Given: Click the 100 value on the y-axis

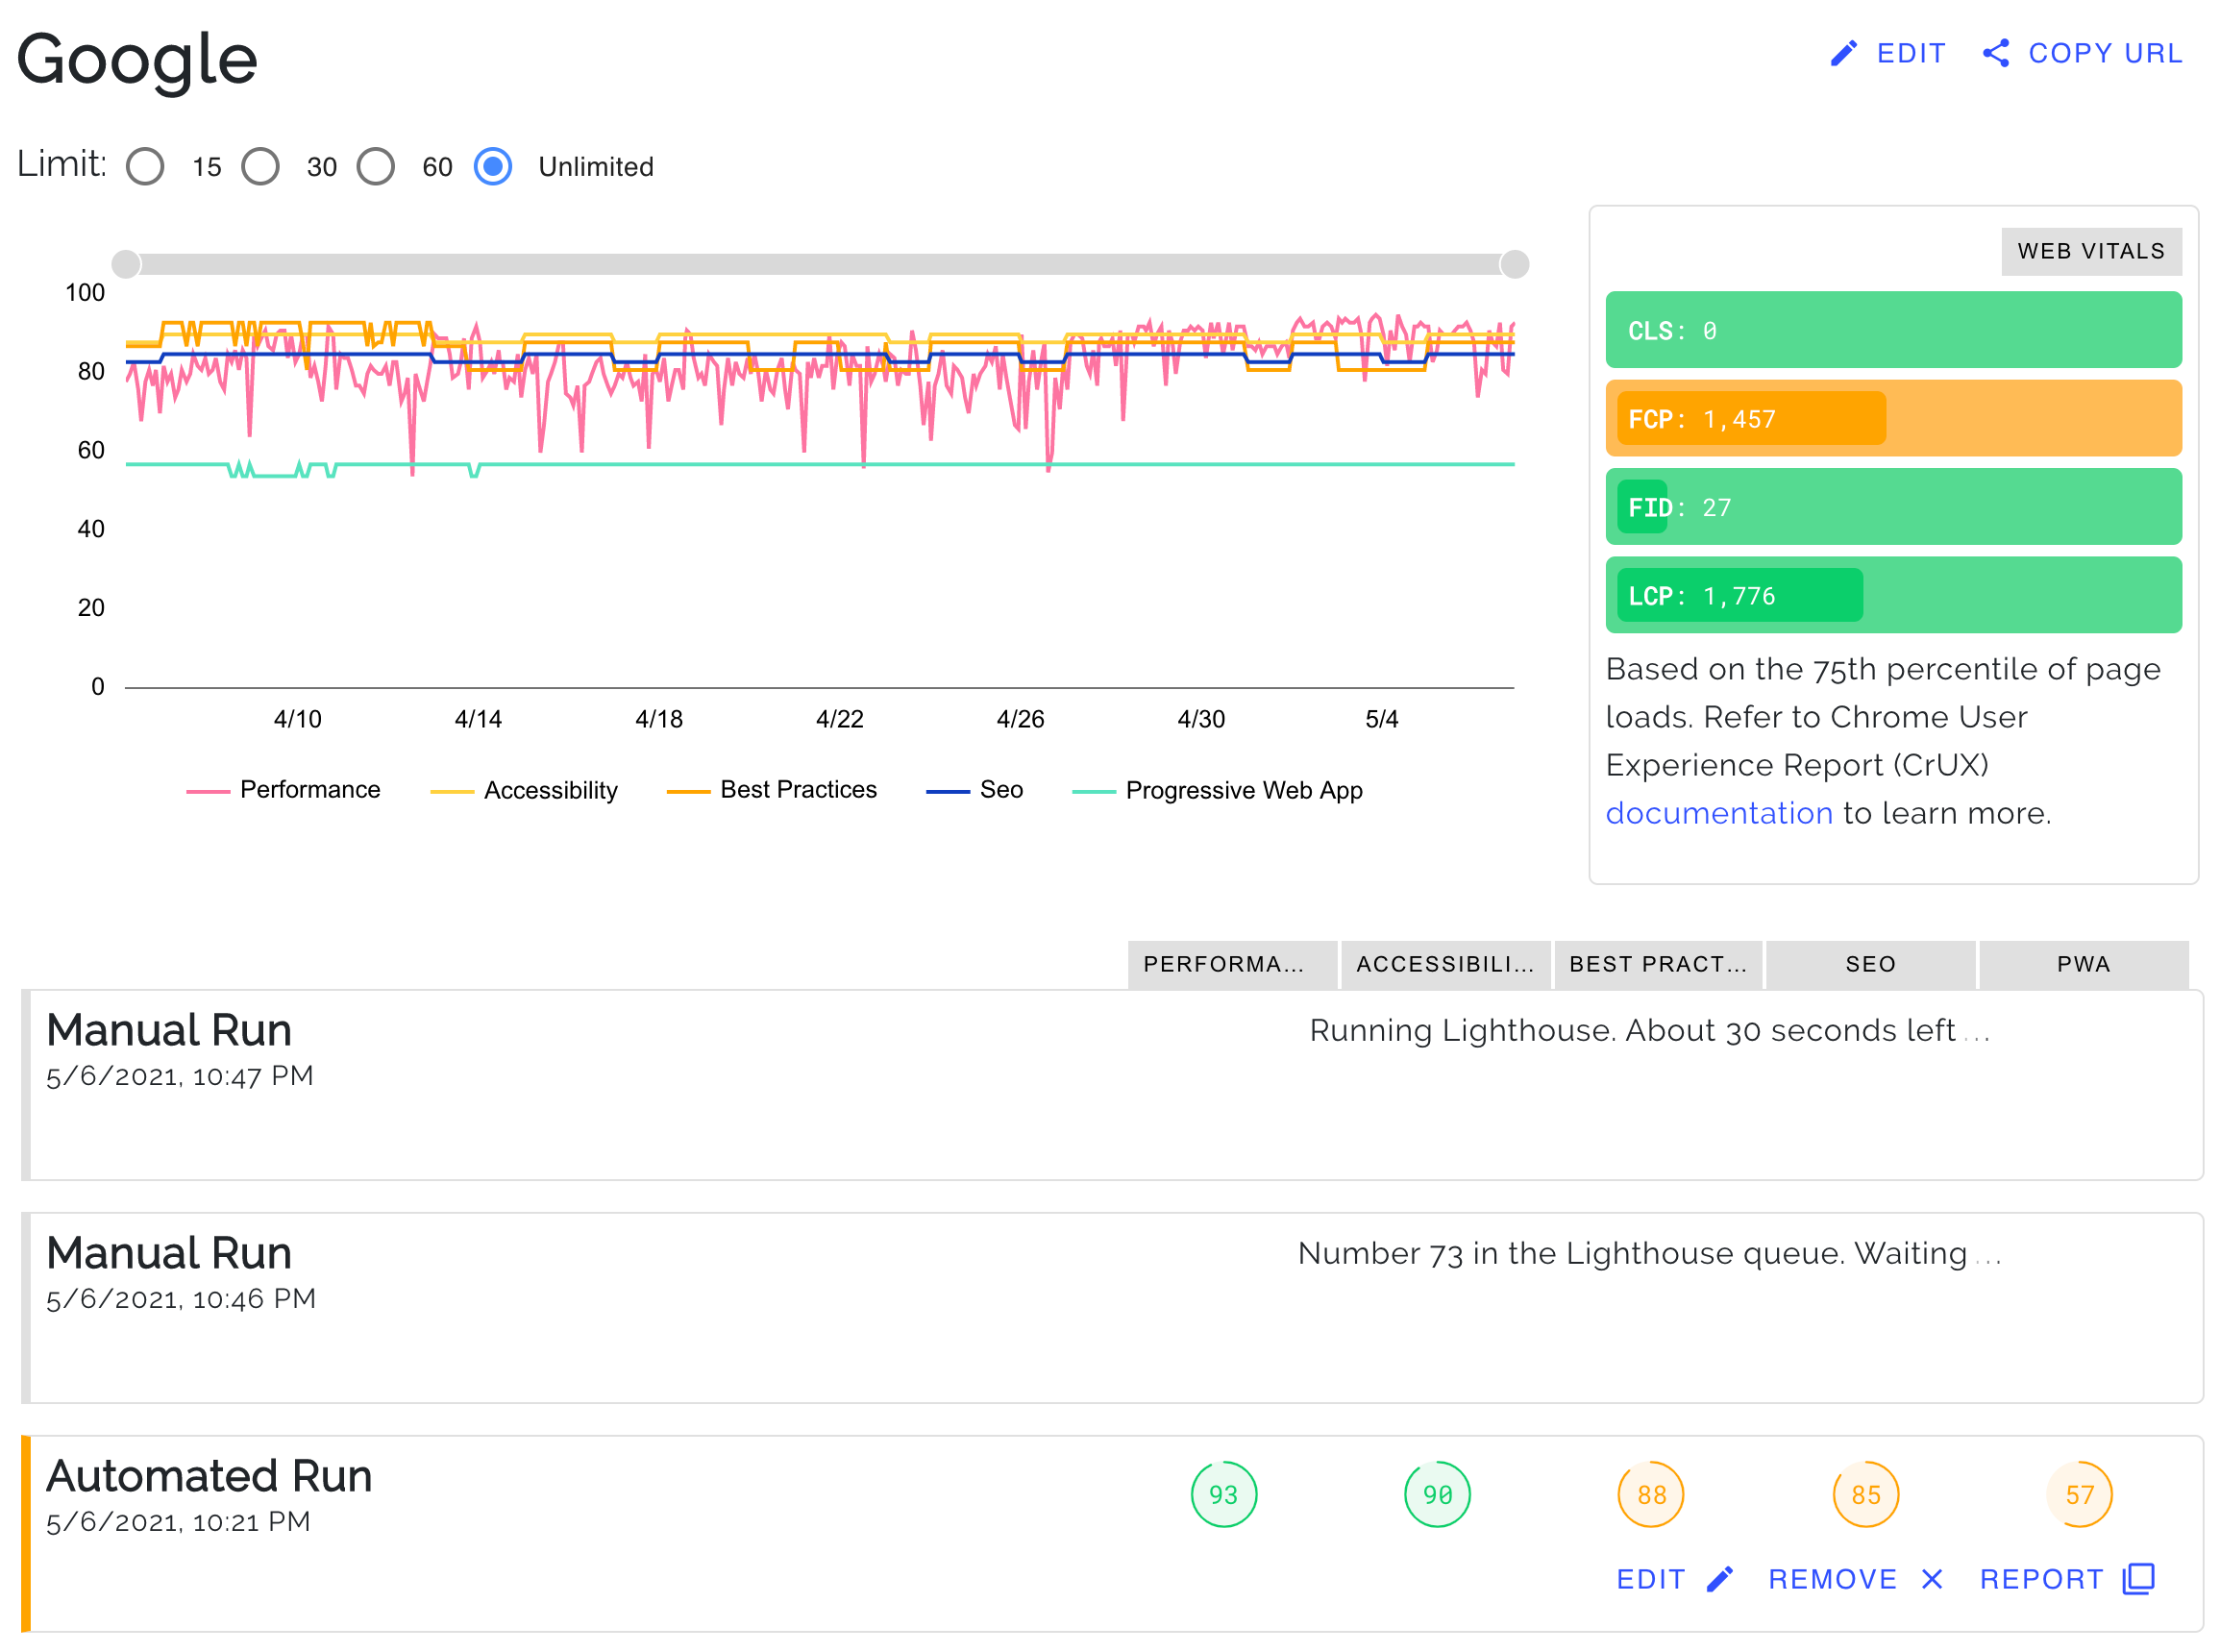Looking at the screenshot, I should [x=85, y=293].
